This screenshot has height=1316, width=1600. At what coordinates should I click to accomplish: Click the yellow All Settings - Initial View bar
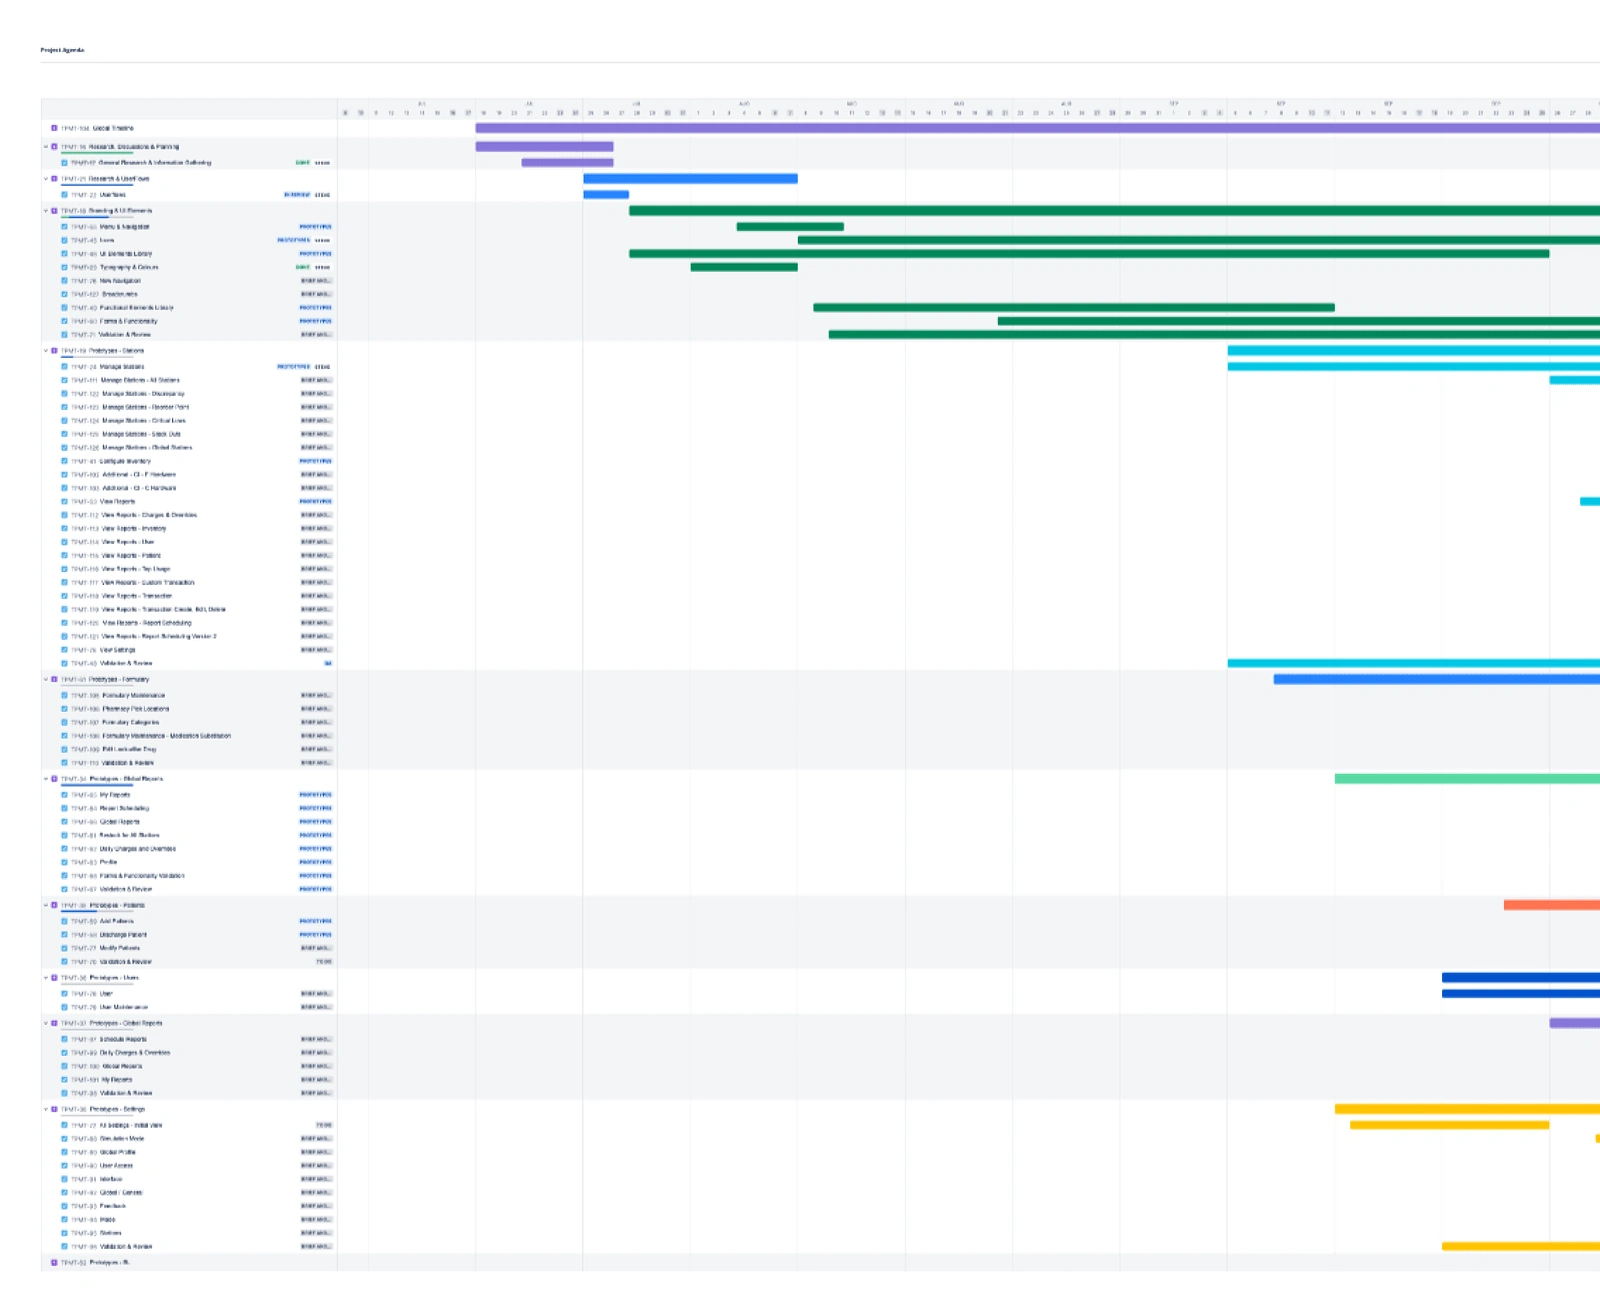[x=1449, y=1125]
